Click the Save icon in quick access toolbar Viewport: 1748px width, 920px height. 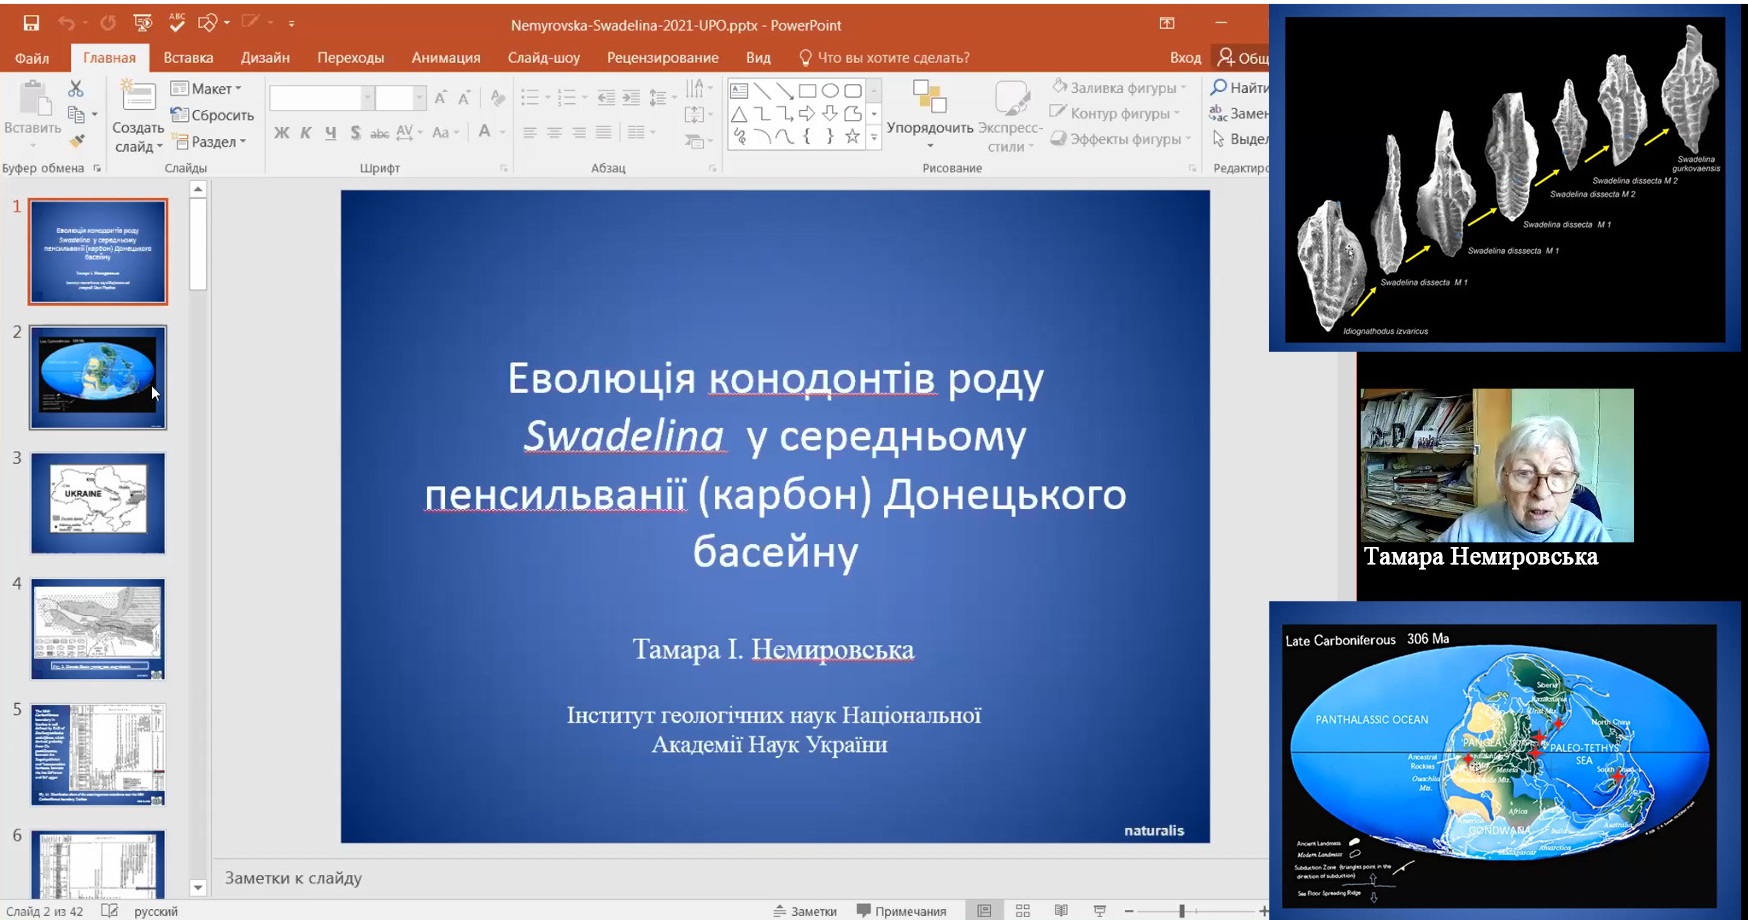(31, 22)
